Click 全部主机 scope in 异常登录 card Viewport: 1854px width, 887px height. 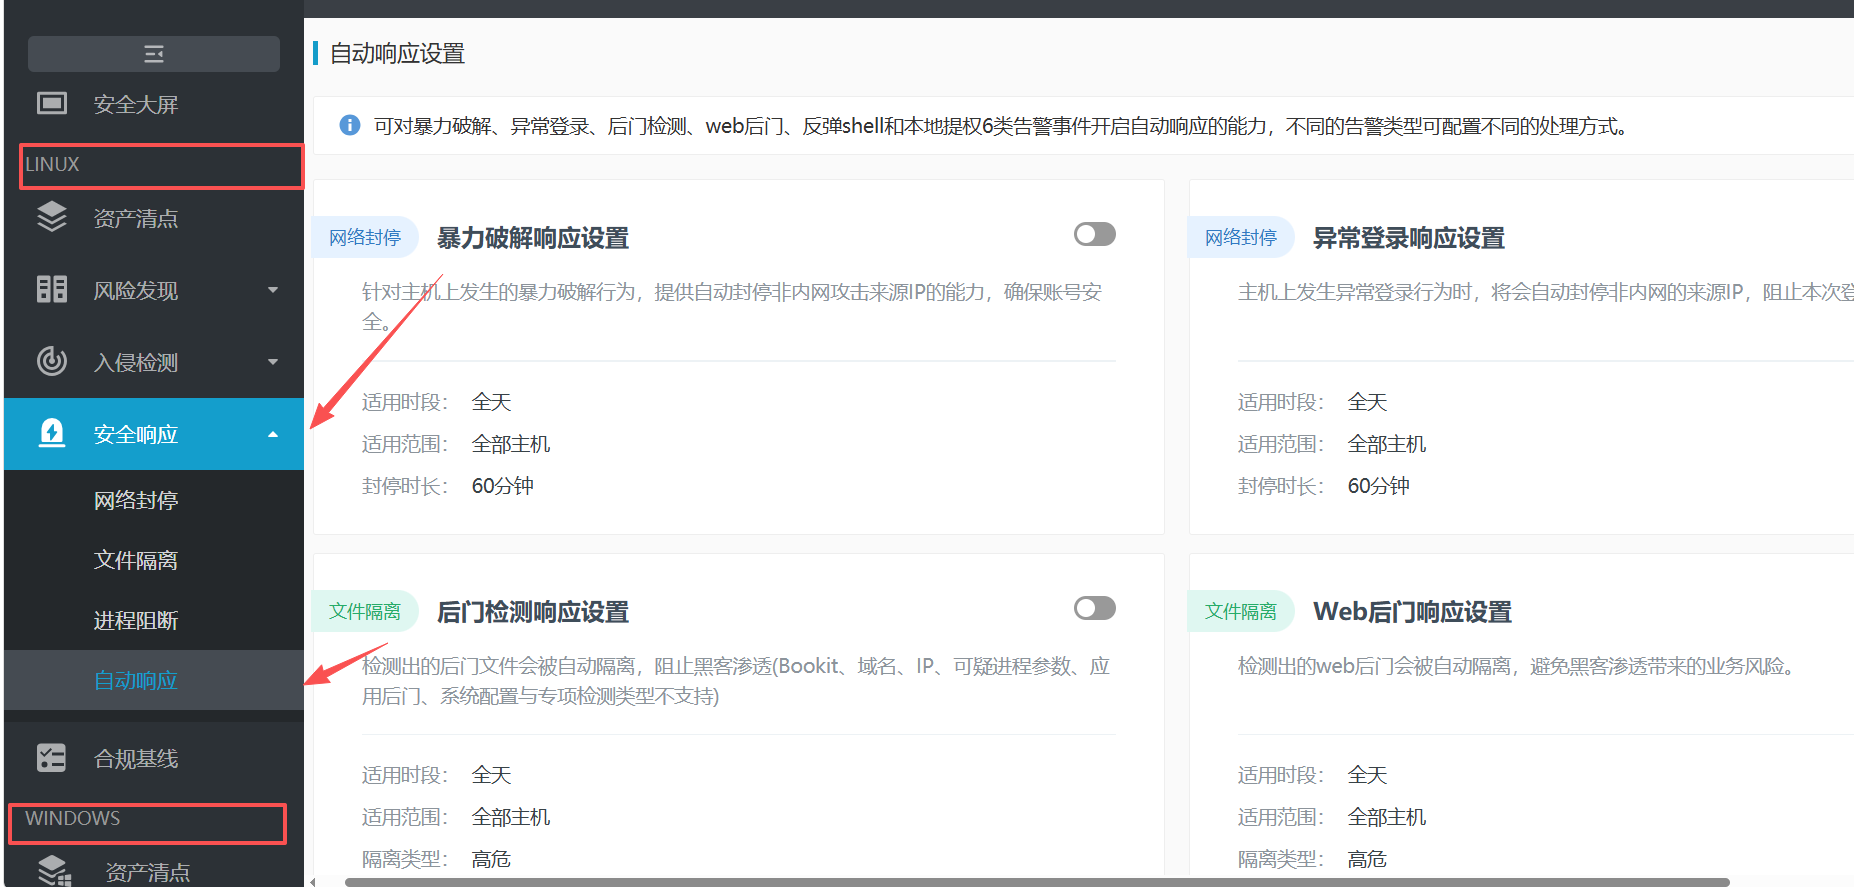point(1387,444)
